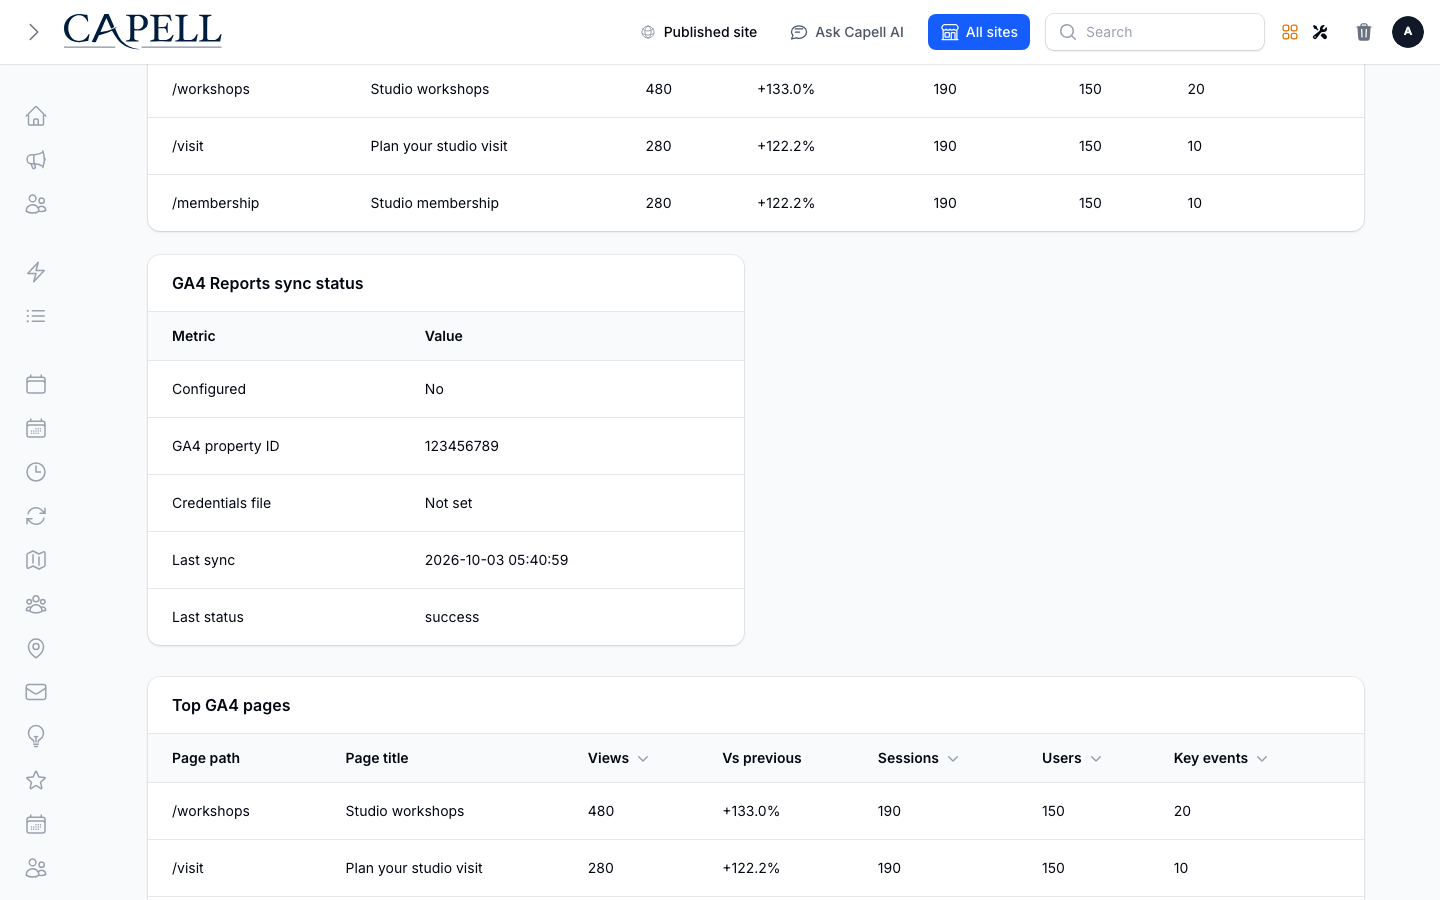This screenshot has width=1440, height=900.
Task: Click the 'Last sync' metric label
Action: click(x=204, y=560)
